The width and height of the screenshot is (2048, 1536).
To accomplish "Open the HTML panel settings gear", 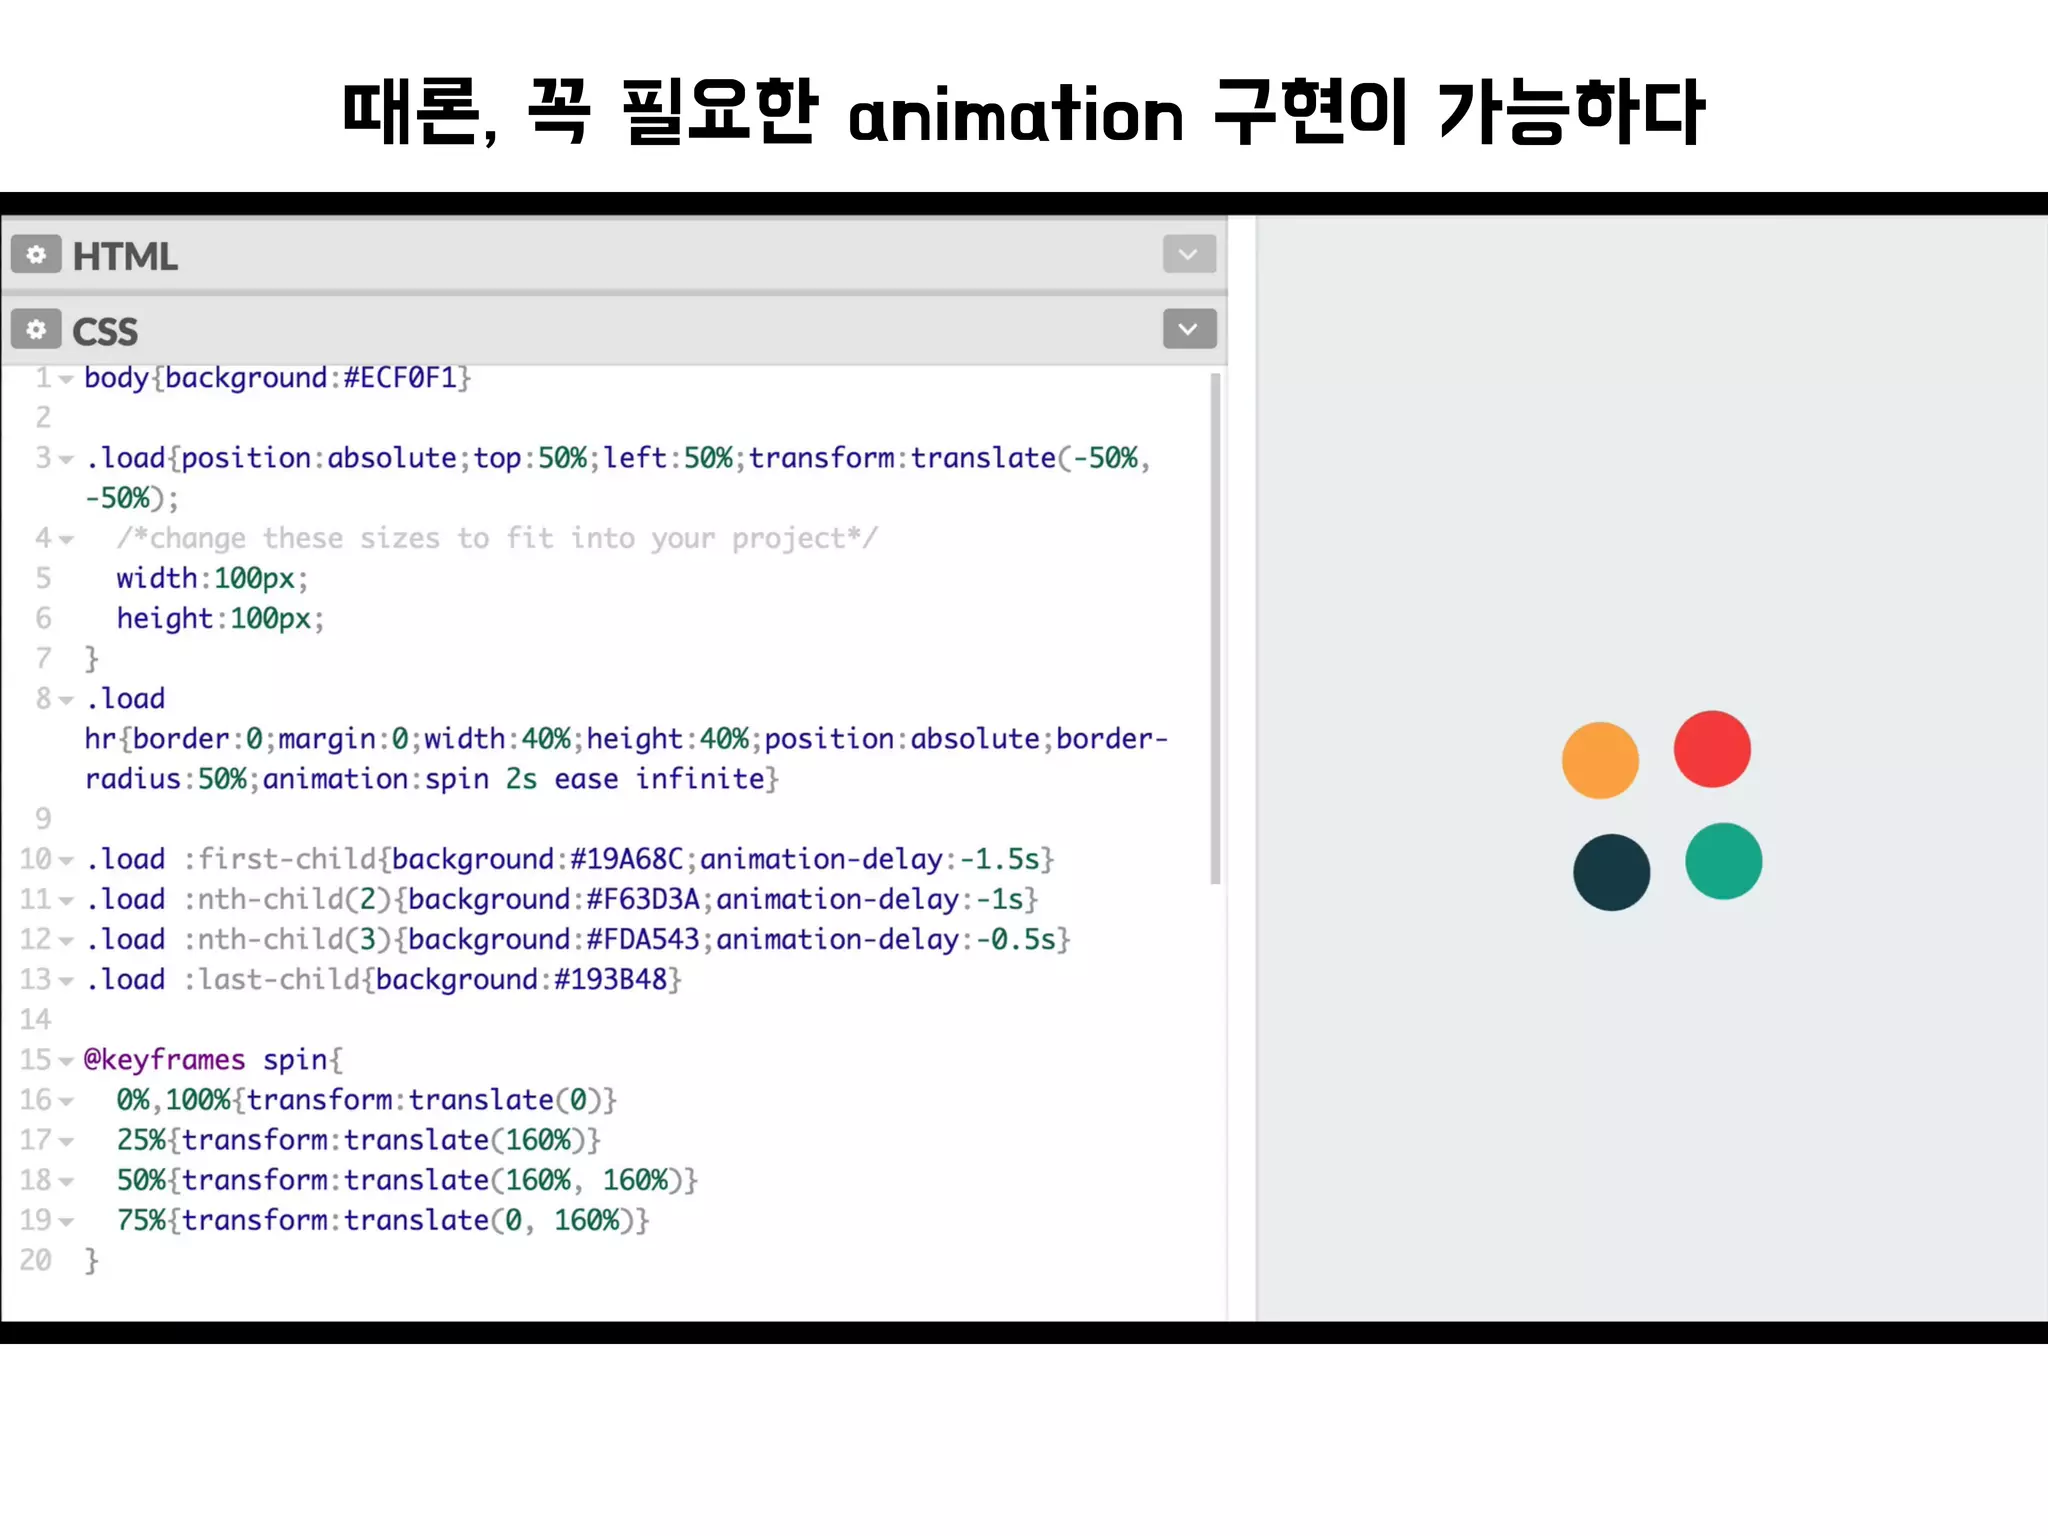I will [36, 255].
